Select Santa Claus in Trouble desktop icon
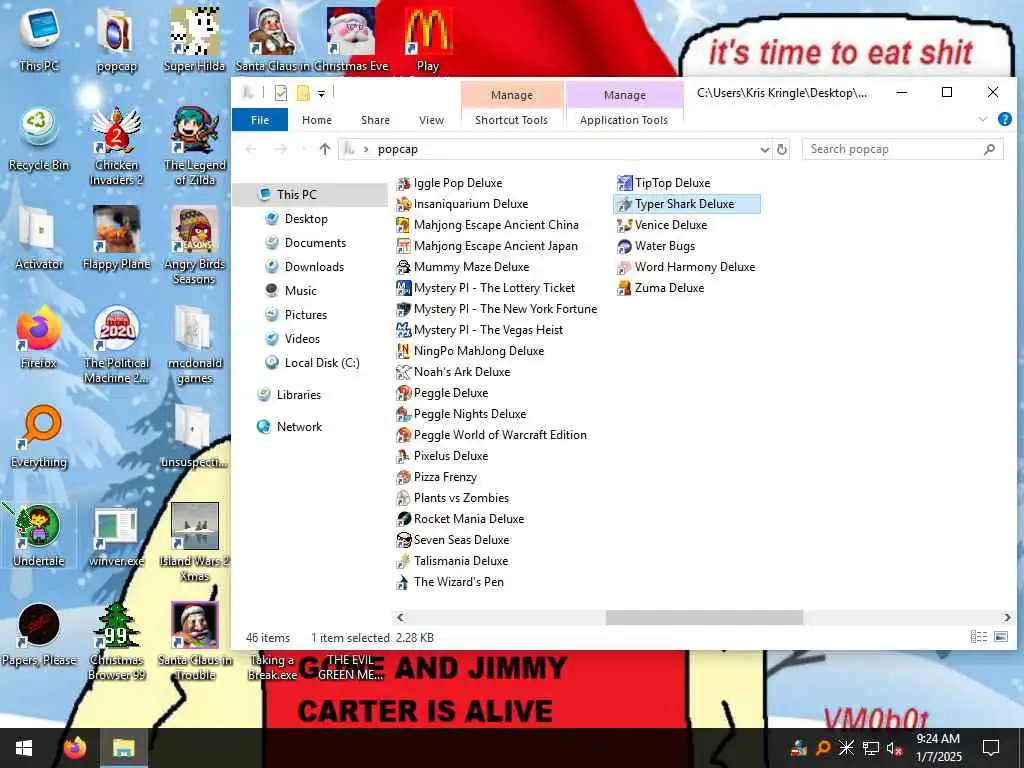This screenshot has height=768, width=1024. [x=195, y=641]
